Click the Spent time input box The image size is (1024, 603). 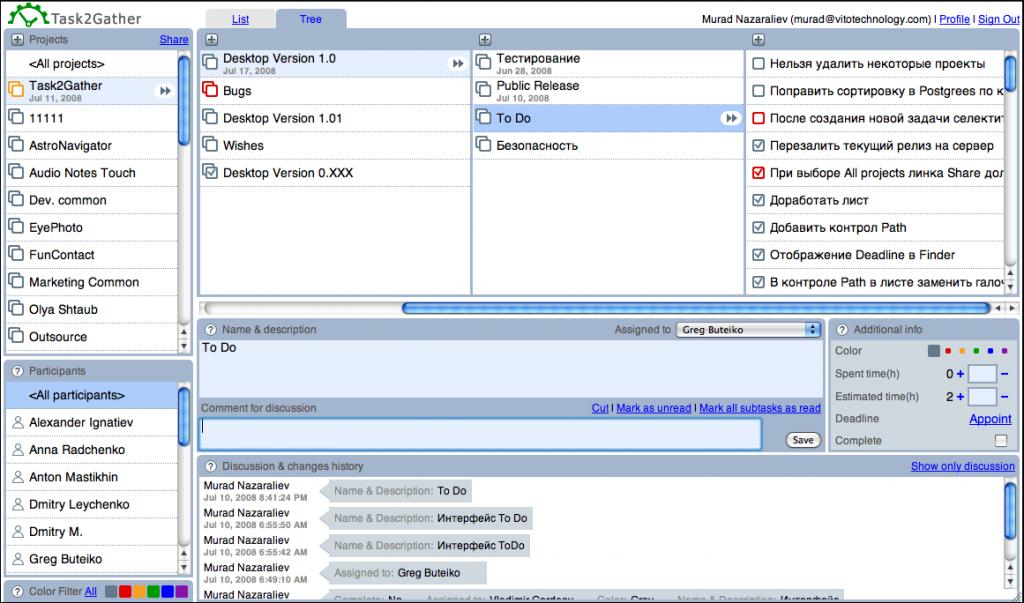982,374
